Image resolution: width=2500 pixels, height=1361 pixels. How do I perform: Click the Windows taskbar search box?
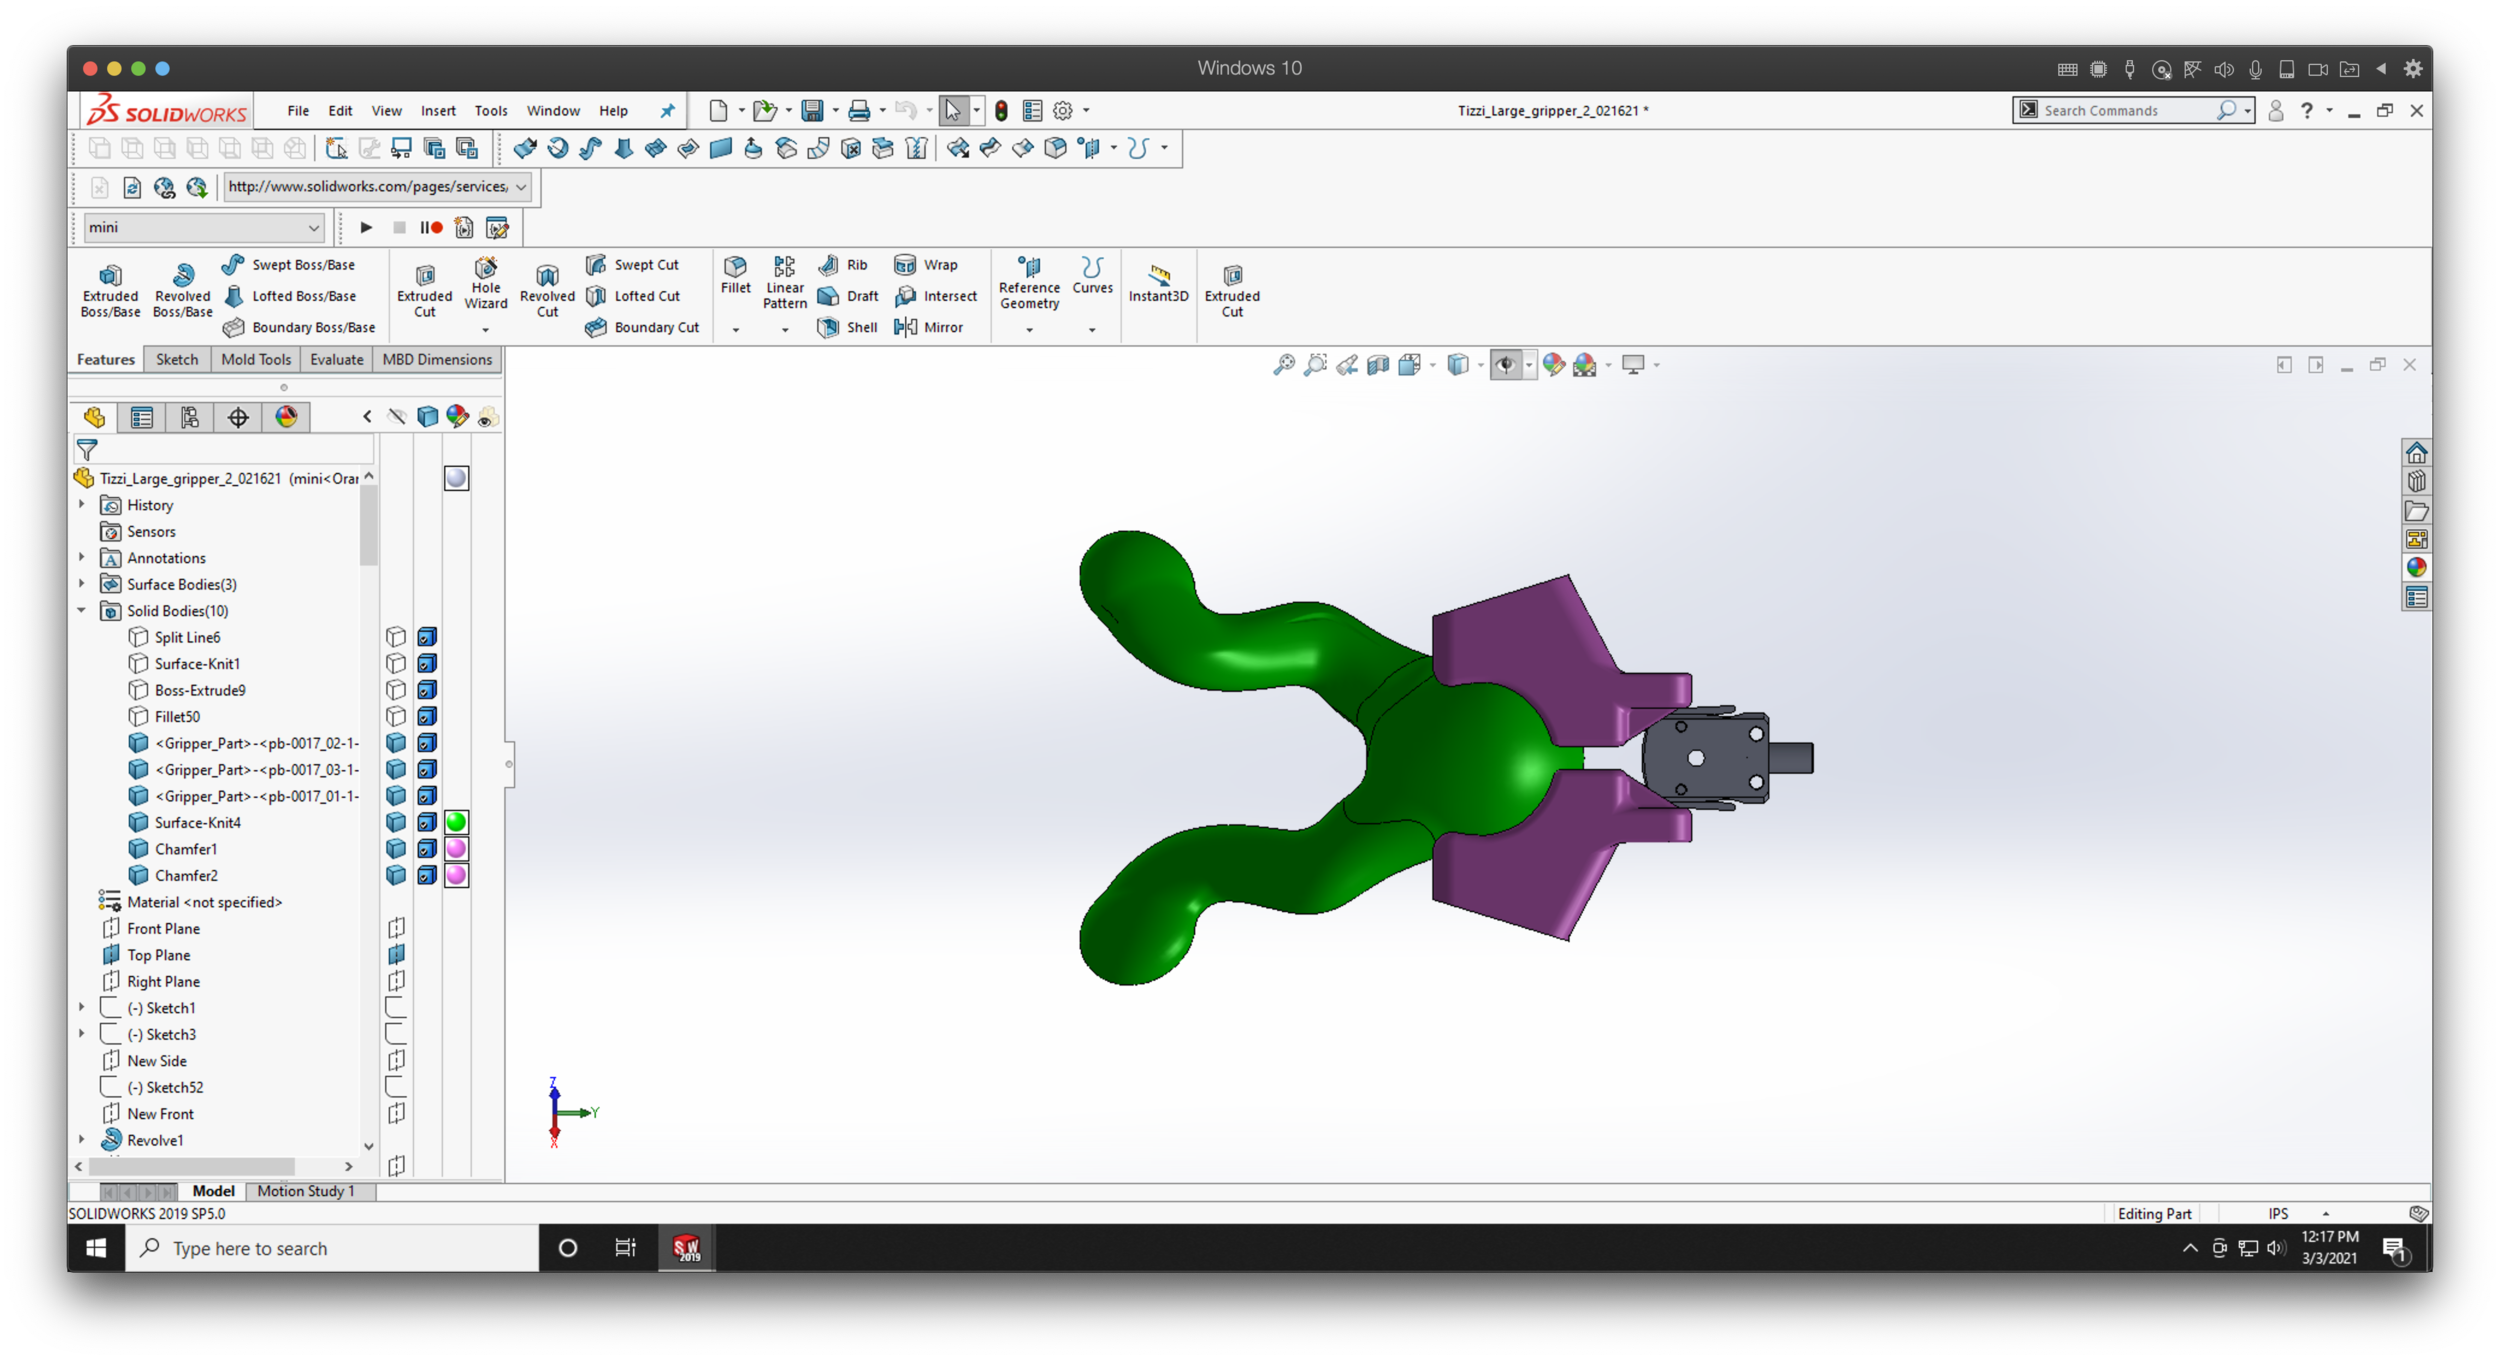[x=332, y=1248]
